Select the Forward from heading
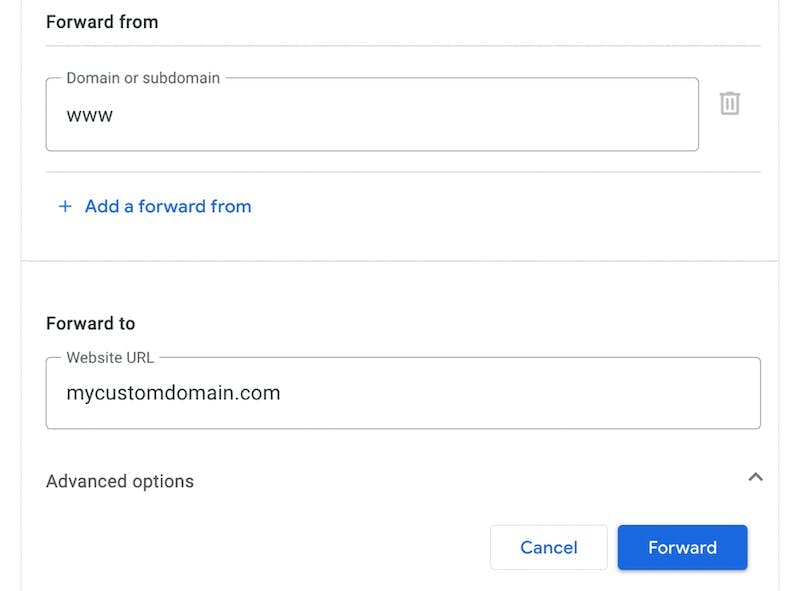Screen dimensions: 800x591 tap(102, 22)
